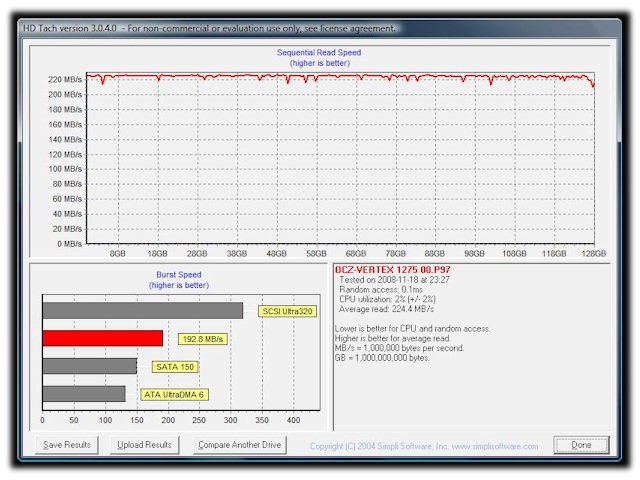Click the OCZ-VERTEX 1275 00.P97 drive name

(392, 270)
